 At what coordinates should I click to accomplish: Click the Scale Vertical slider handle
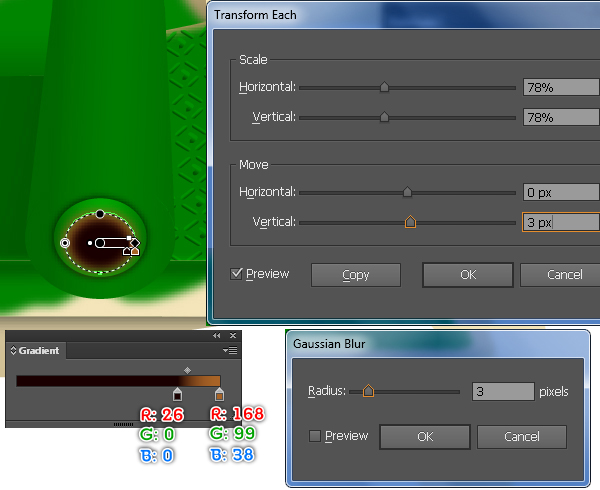point(384,117)
